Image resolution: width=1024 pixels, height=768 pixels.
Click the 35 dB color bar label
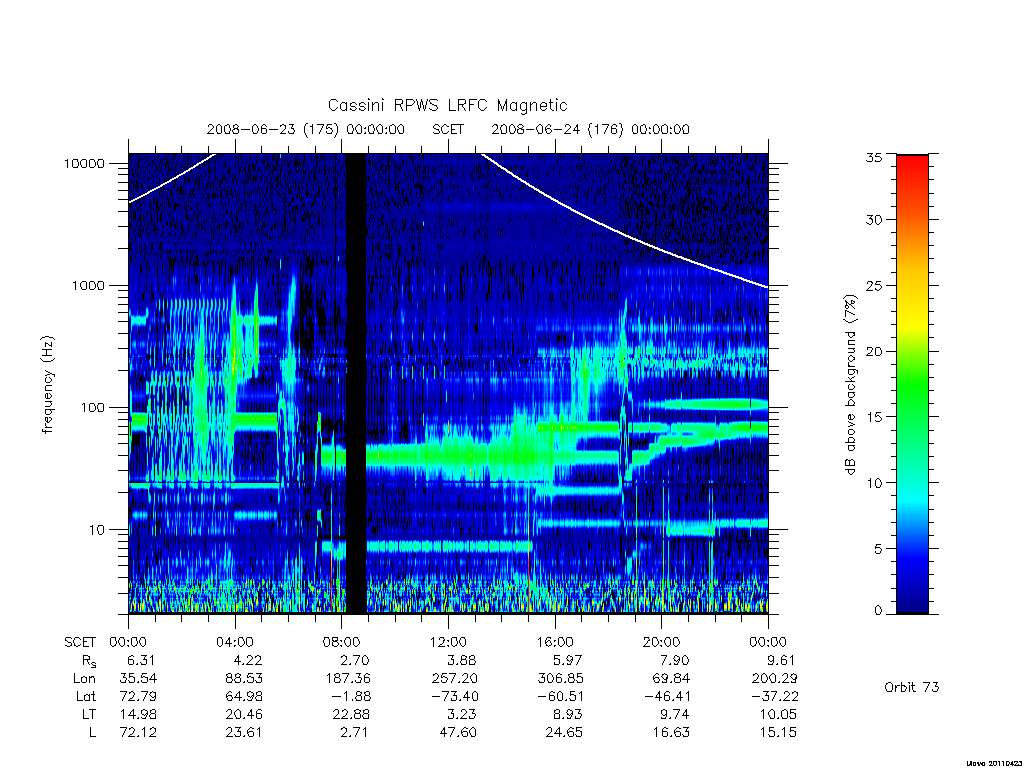[874, 157]
